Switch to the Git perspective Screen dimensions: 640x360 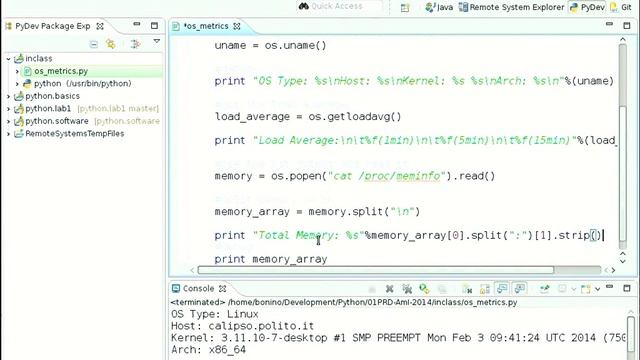[621, 7]
